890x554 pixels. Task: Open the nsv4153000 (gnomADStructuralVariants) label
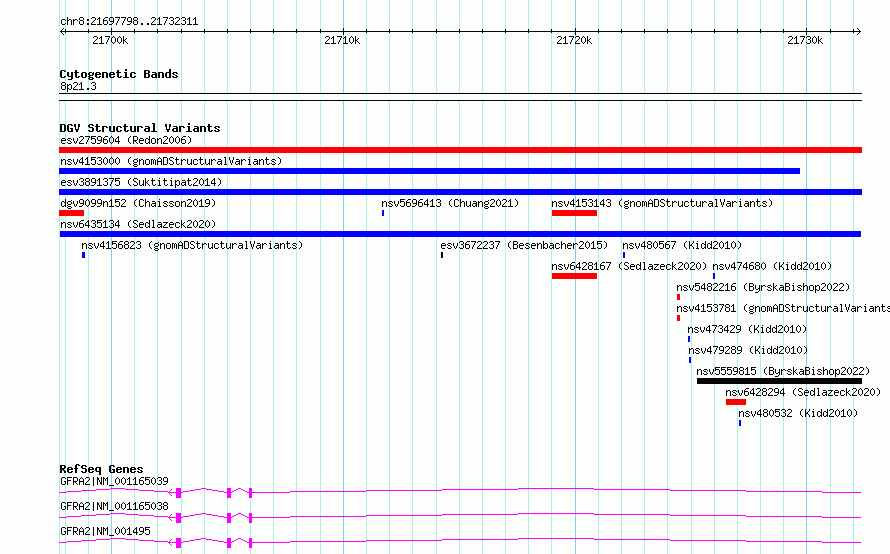(171, 161)
